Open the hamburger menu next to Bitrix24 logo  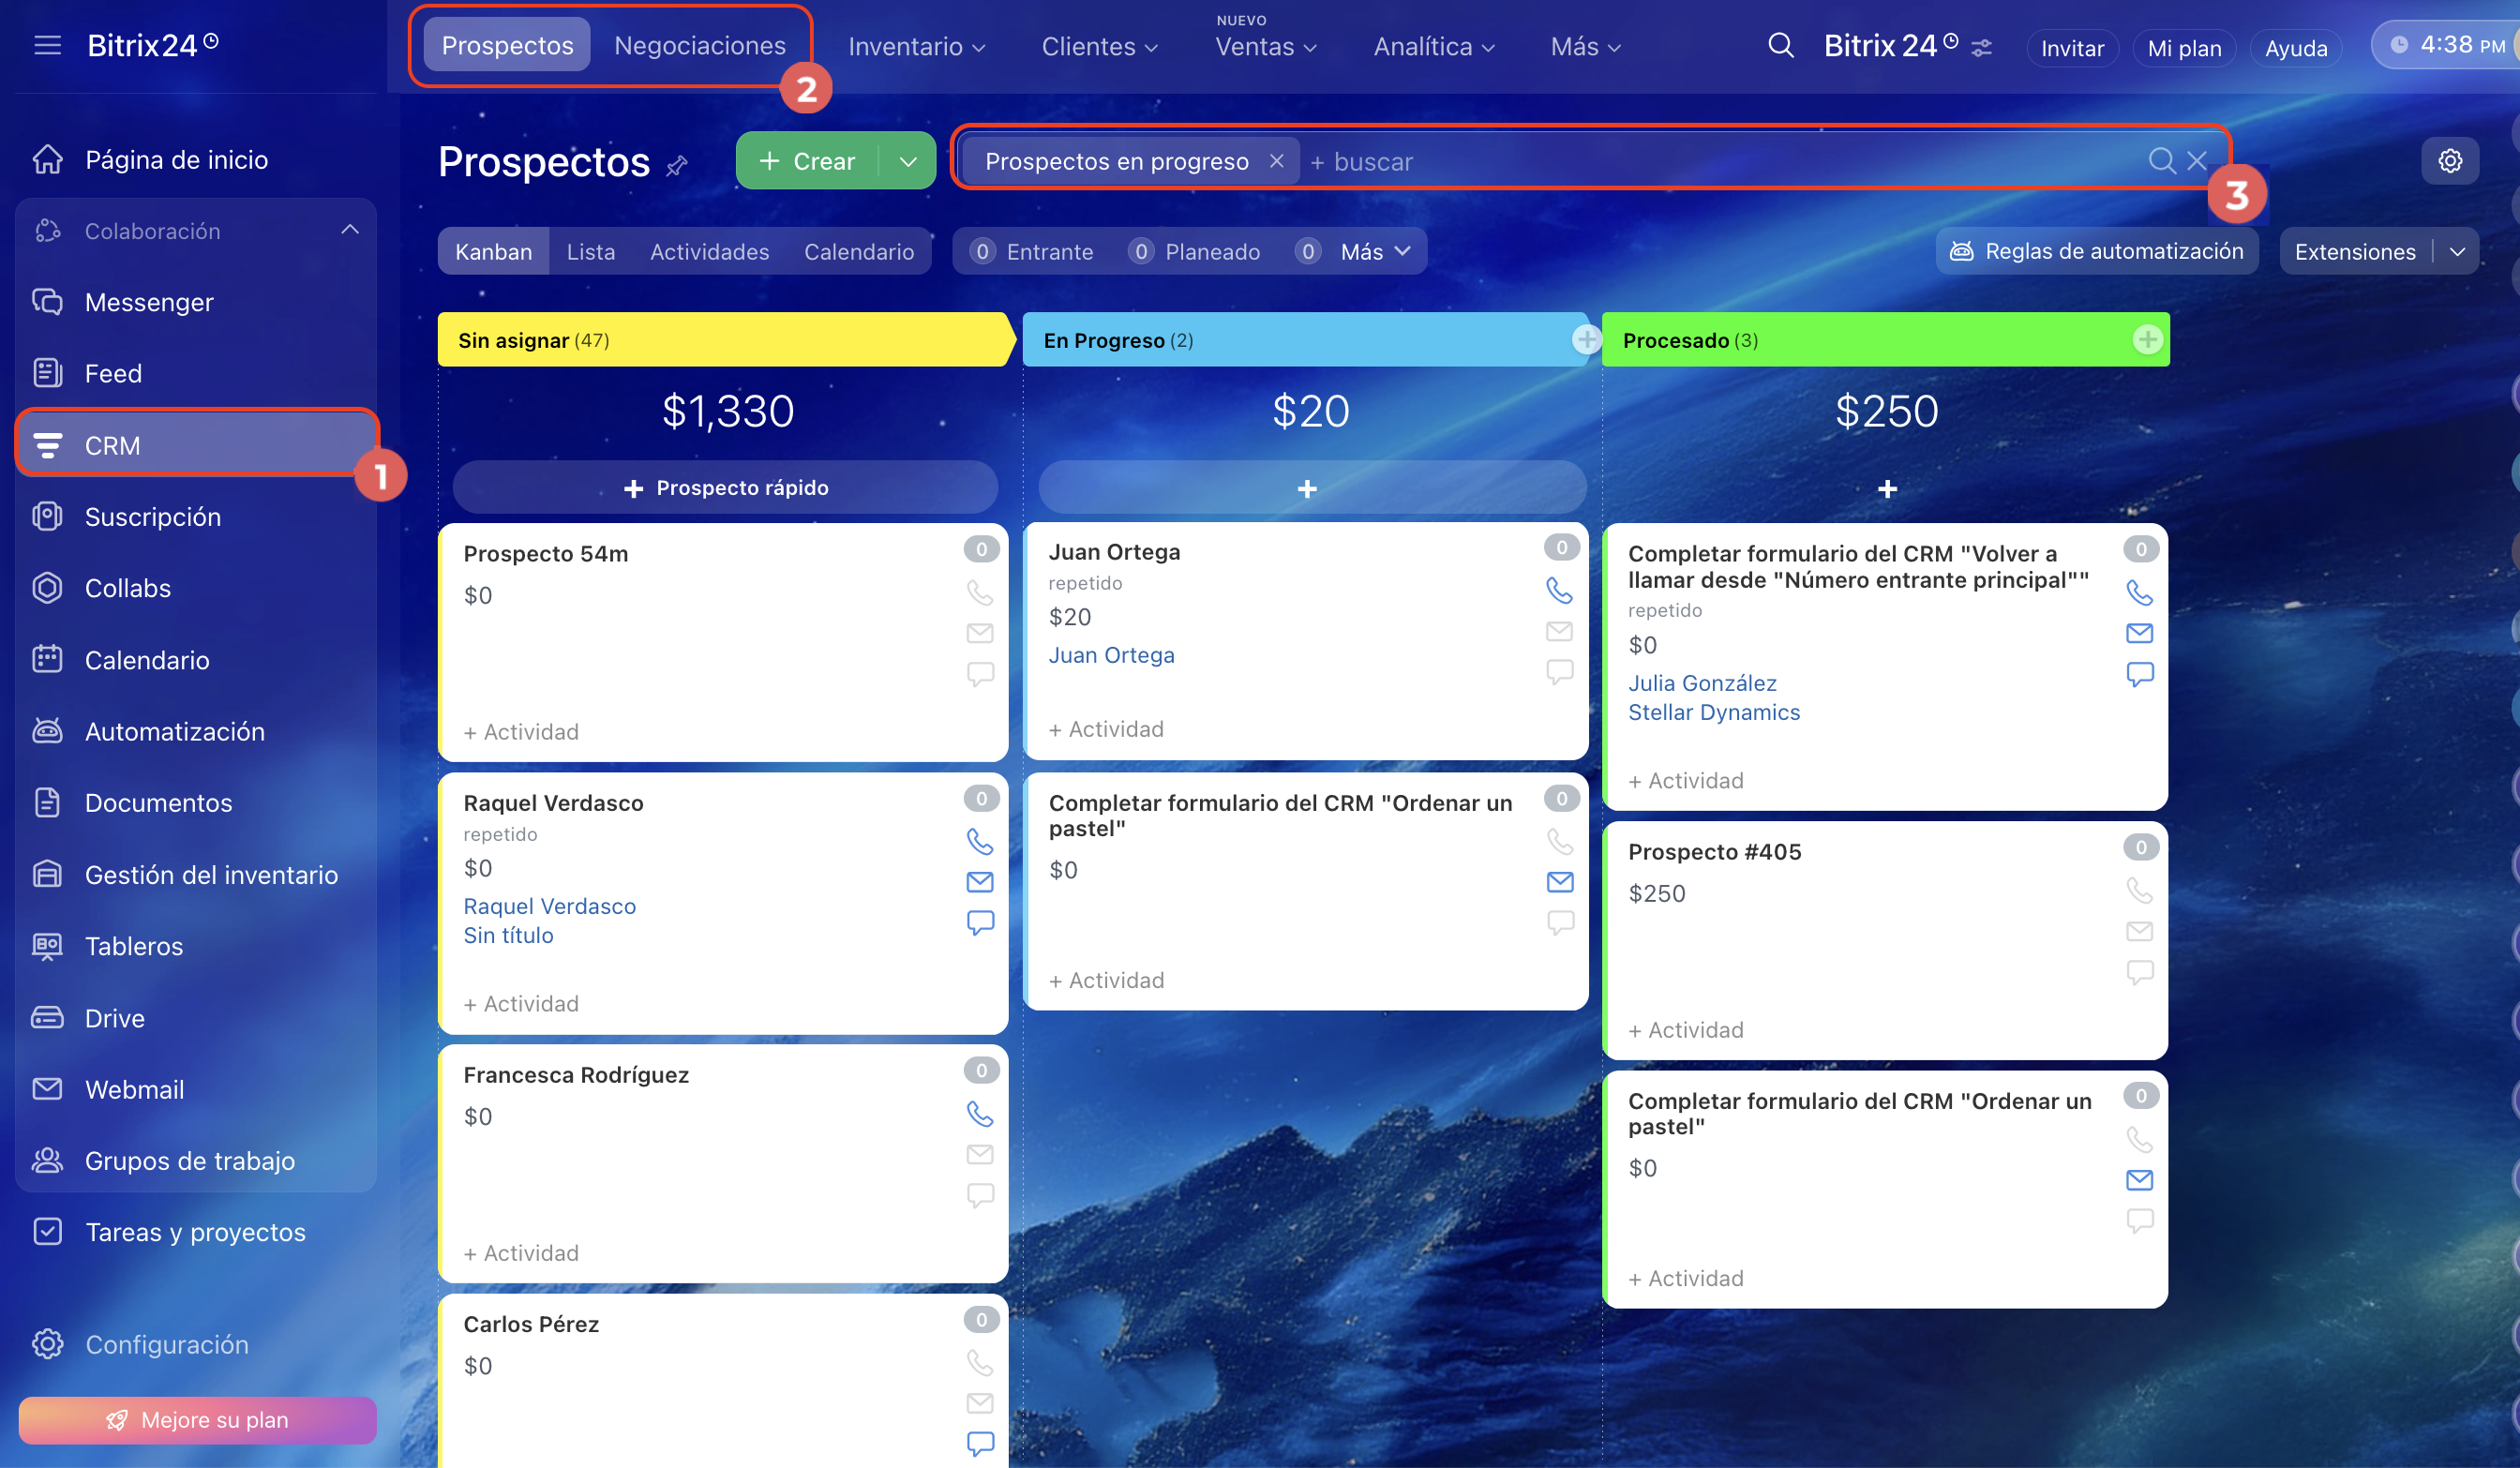pos(47,46)
